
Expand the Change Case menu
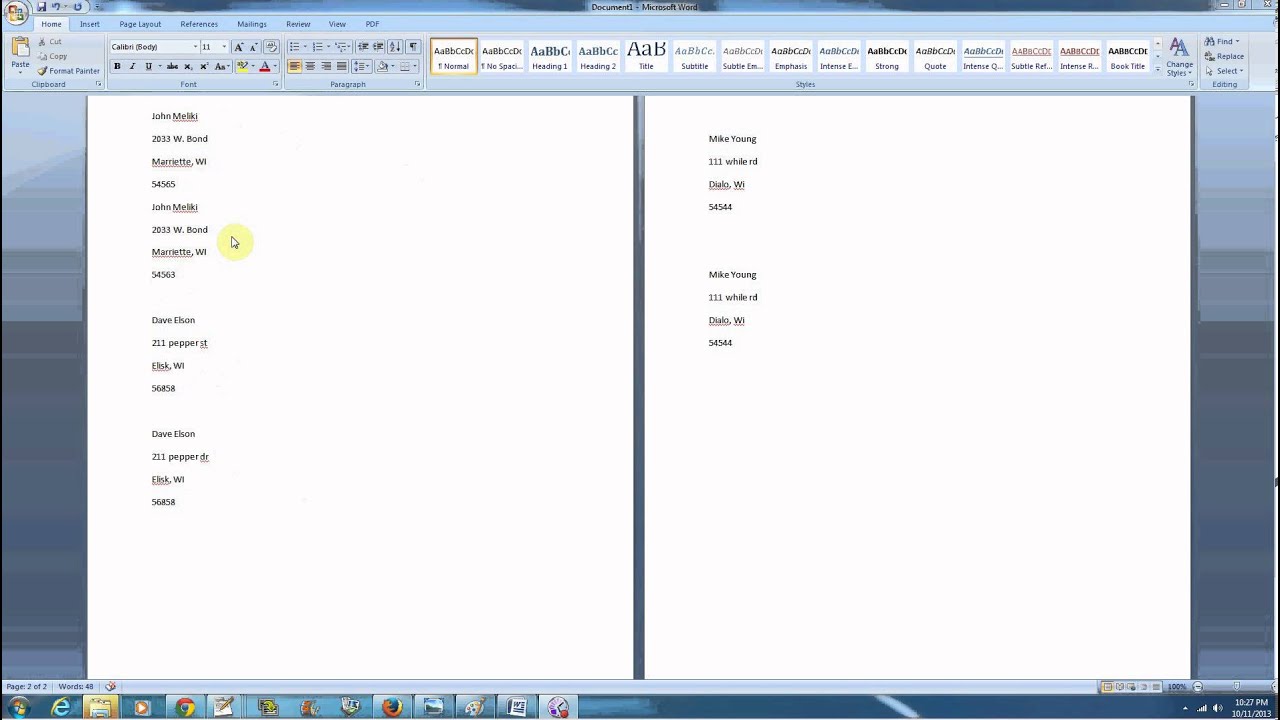[222, 67]
